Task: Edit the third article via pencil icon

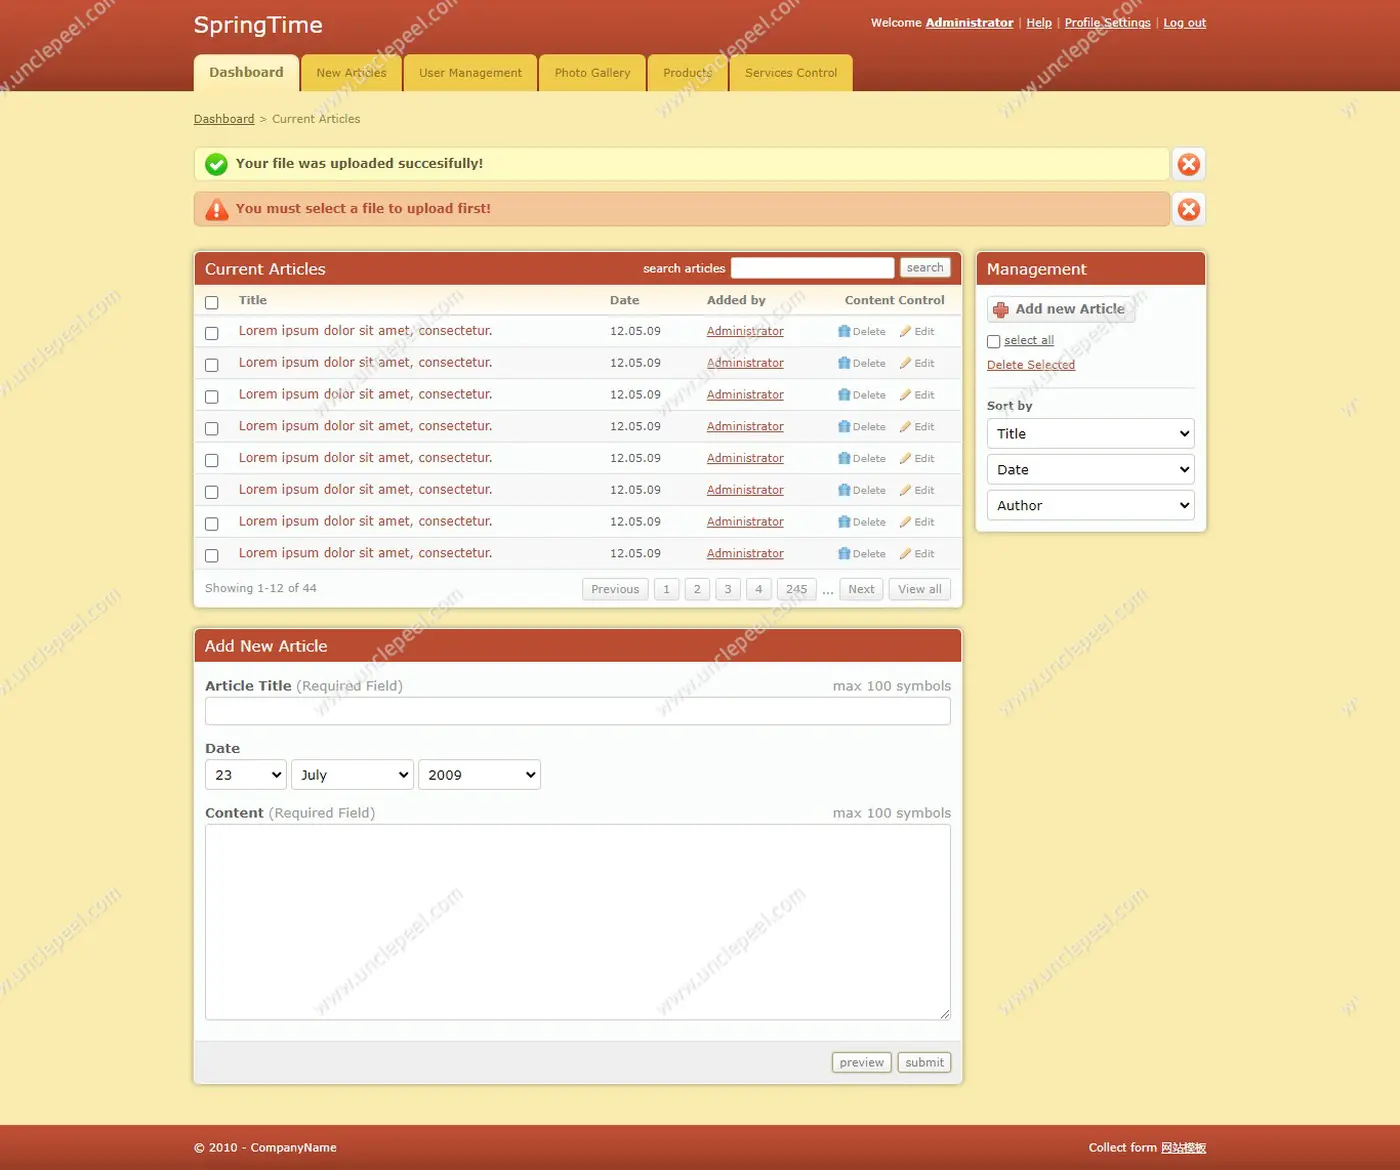Action: (917, 395)
